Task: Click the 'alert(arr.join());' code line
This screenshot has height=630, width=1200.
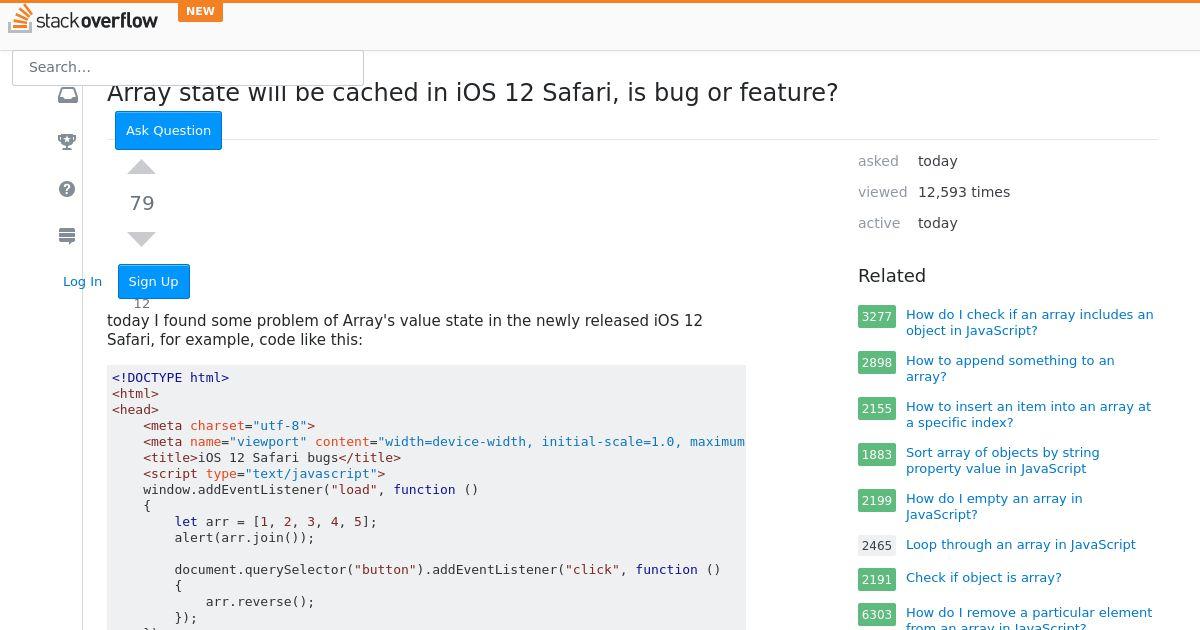Action: tap(244, 537)
